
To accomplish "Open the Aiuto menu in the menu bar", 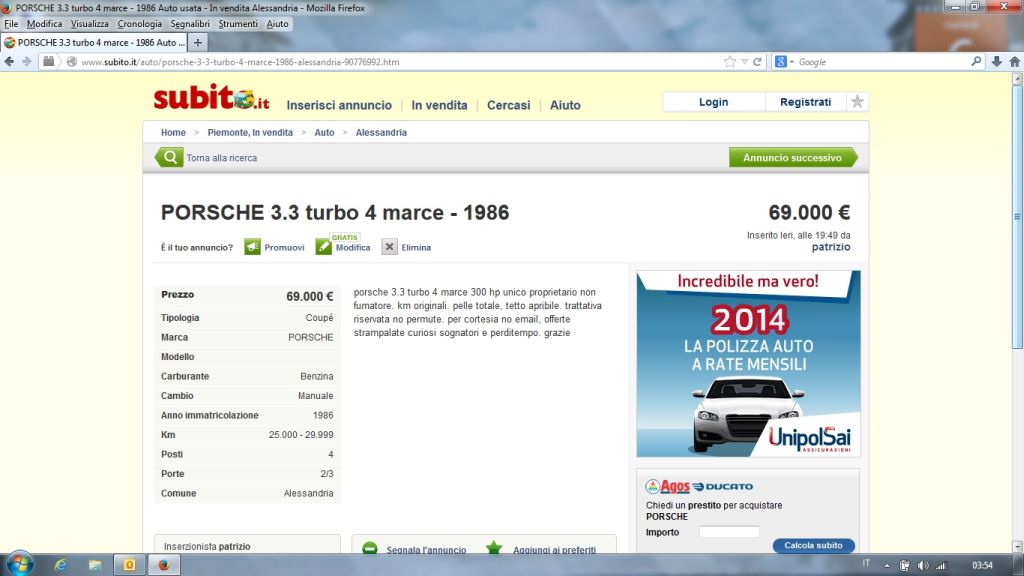I will 277,24.
